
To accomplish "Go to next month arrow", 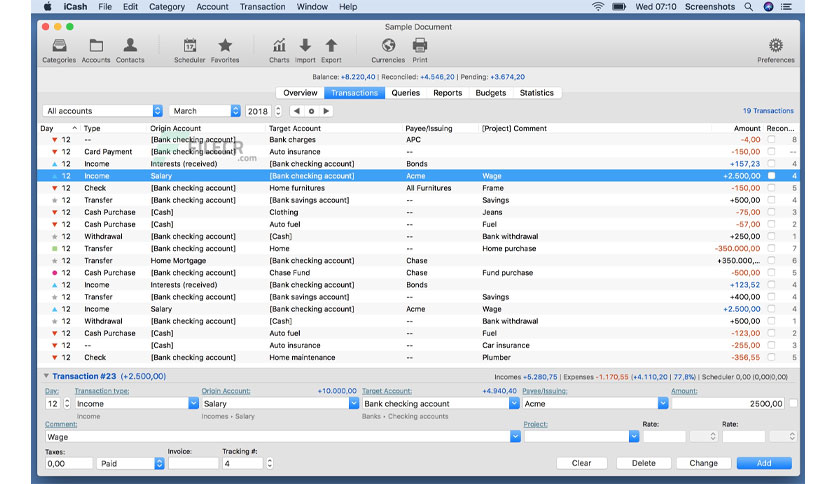I will 326,111.
